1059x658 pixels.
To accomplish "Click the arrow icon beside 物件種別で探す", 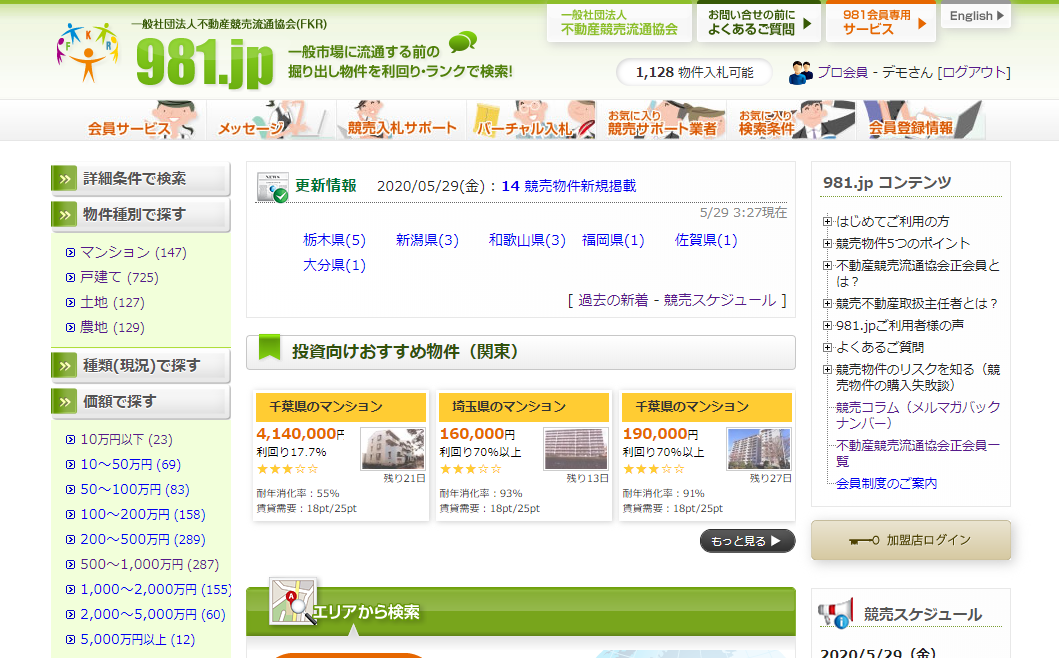I will click(x=64, y=215).
